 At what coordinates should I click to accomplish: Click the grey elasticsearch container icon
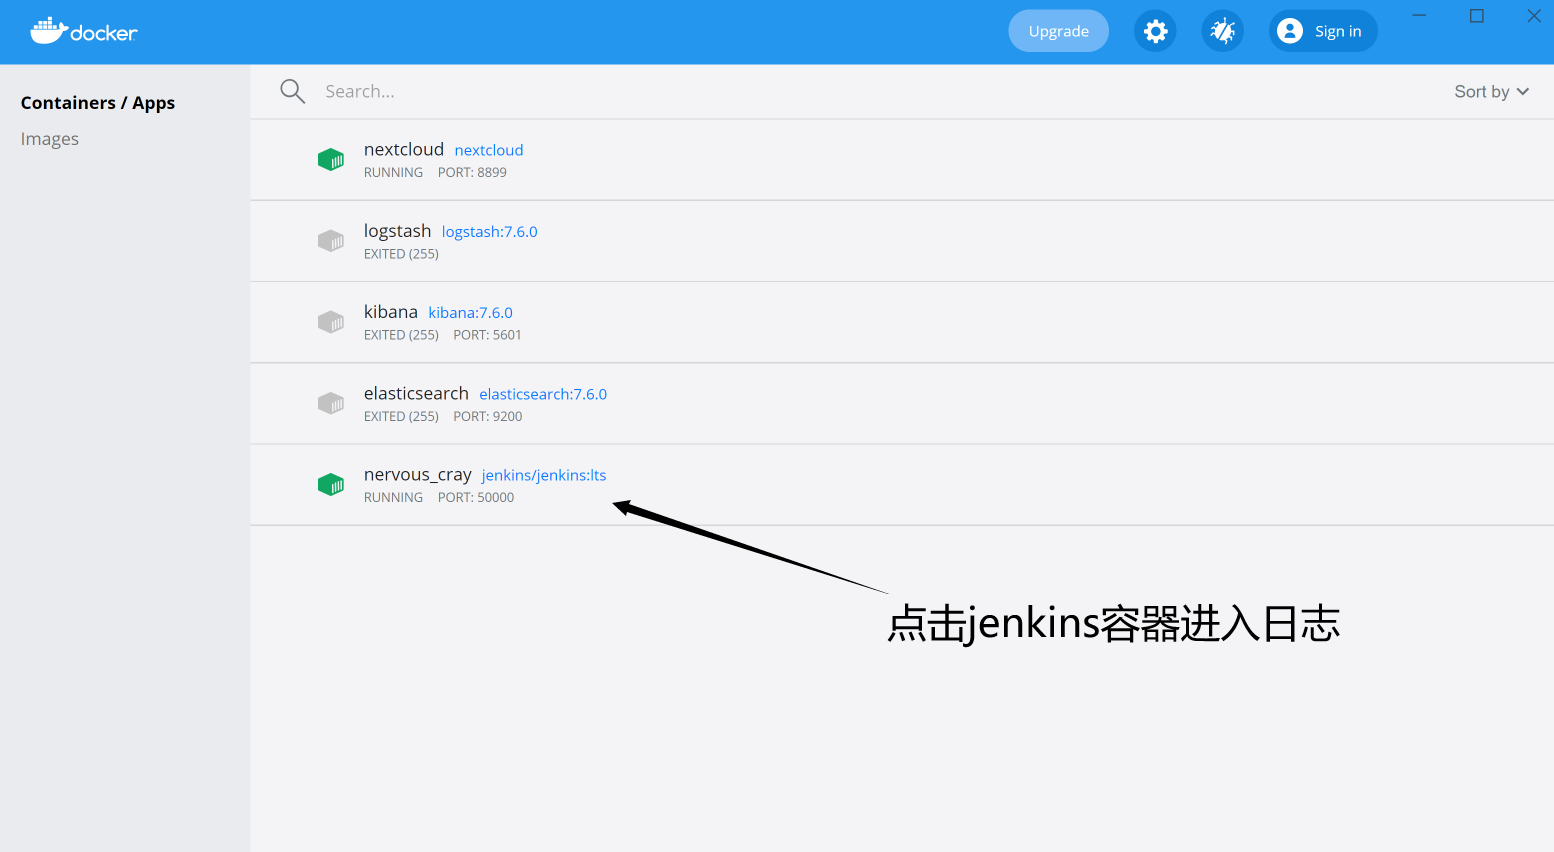click(x=331, y=403)
